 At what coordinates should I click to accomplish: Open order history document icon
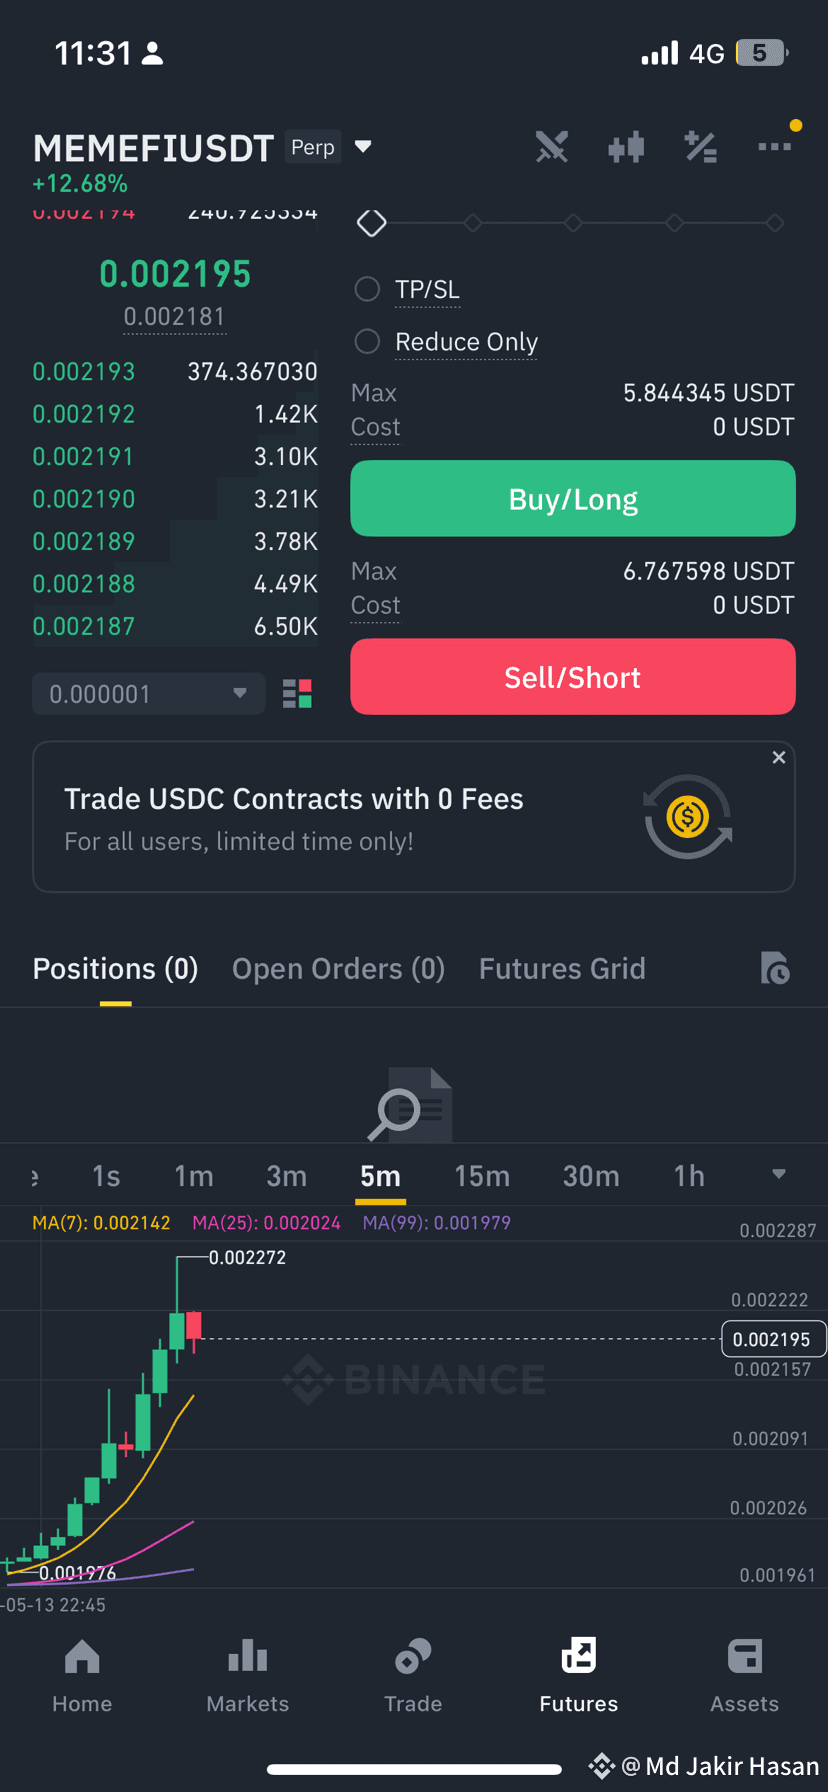click(x=775, y=968)
